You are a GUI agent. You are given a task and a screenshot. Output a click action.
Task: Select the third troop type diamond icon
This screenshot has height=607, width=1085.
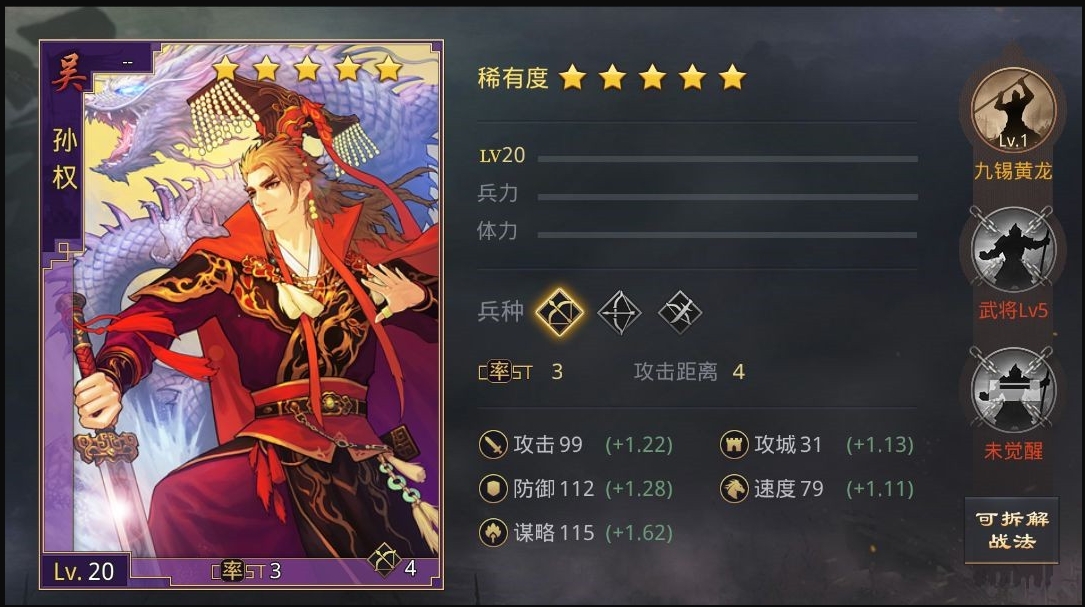pyautogui.click(x=680, y=312)
